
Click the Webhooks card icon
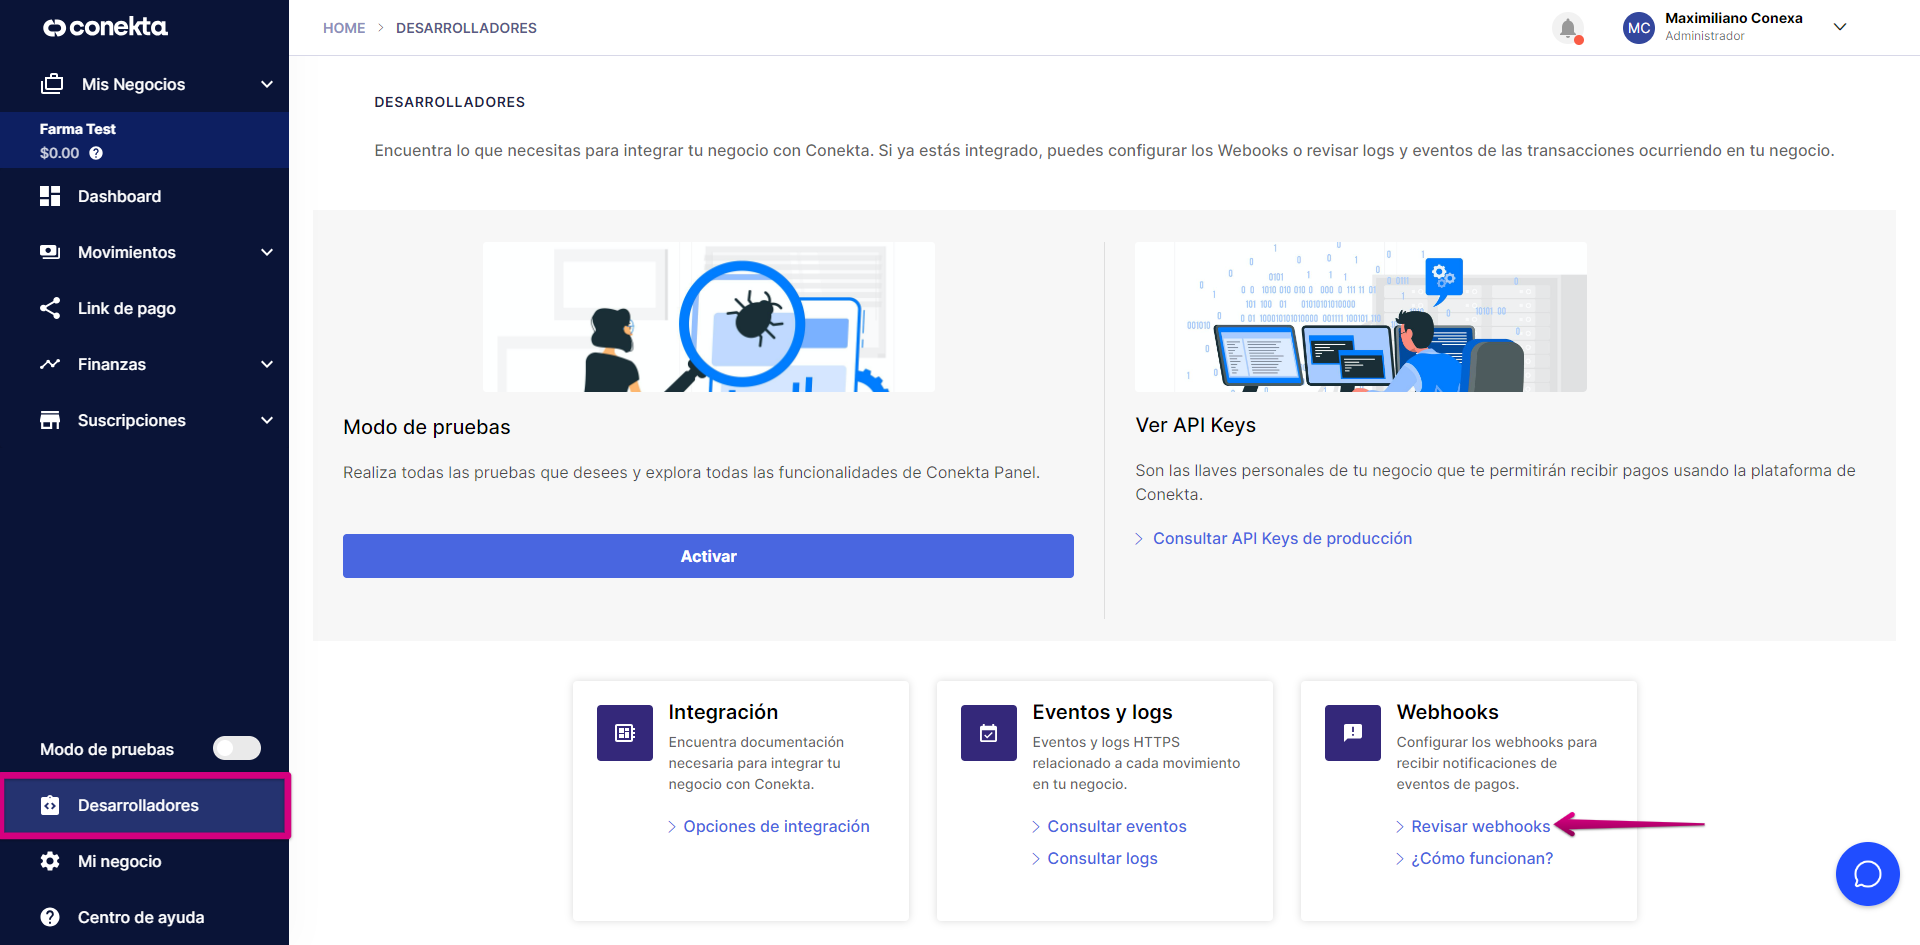pos(1353,733)
